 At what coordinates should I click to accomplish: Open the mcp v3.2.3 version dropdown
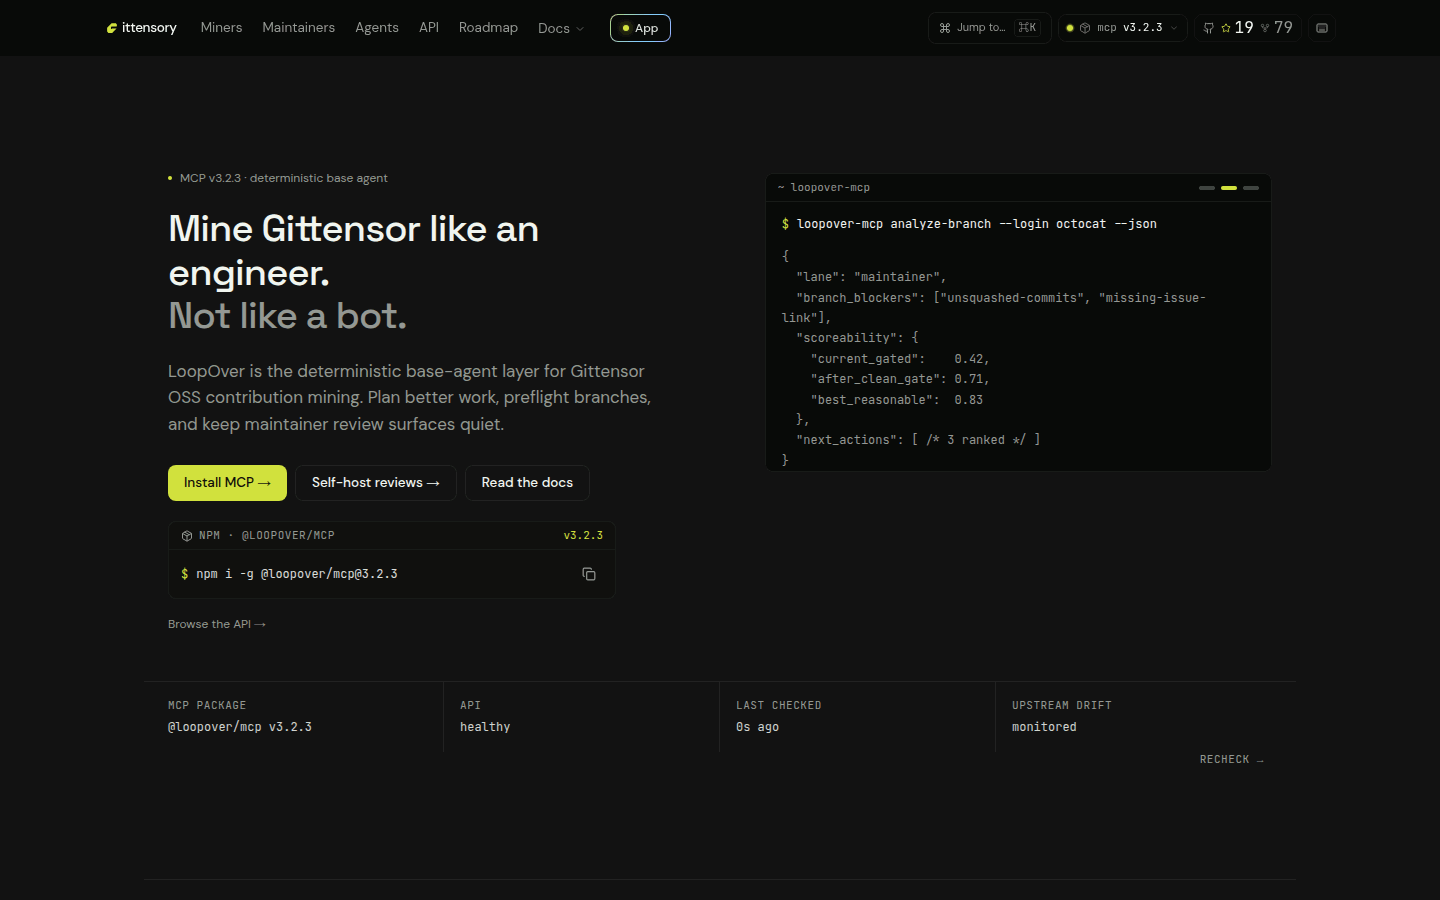point(1123,28)
